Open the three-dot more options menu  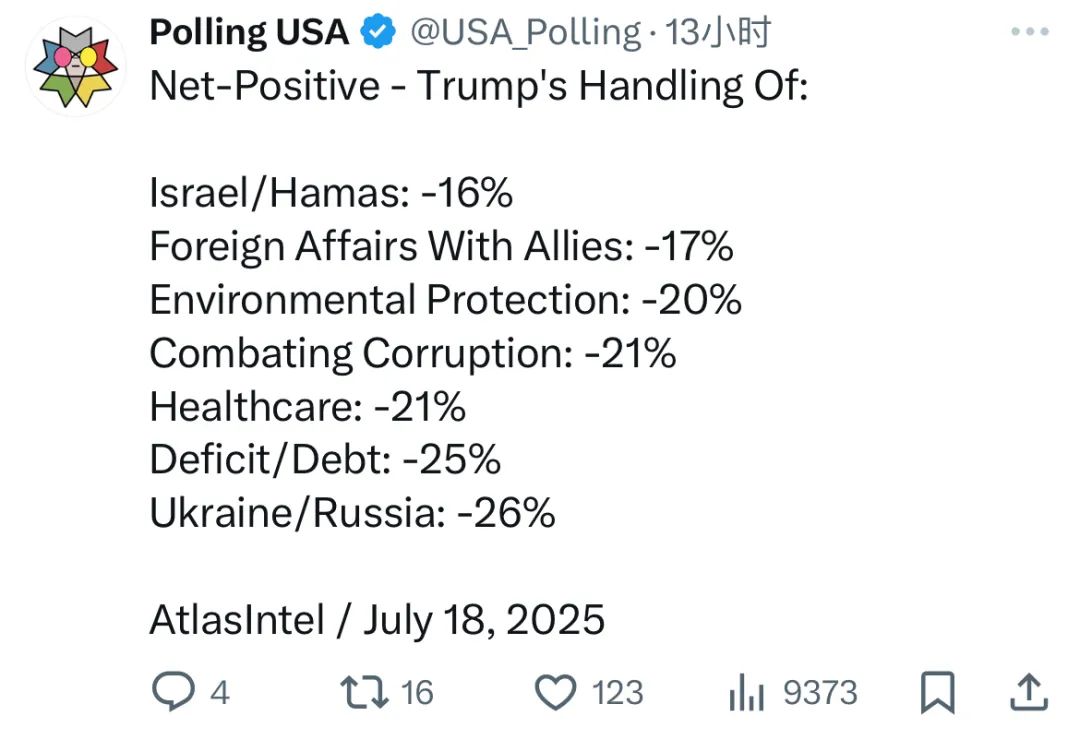(x=1030, y=32)
